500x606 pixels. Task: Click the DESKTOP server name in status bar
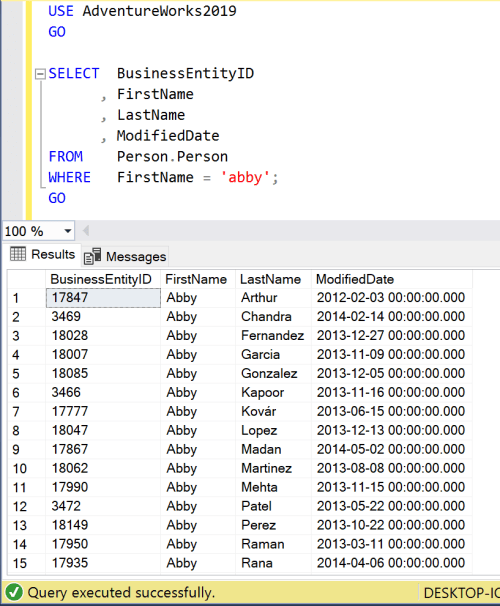tap(461, 593)
